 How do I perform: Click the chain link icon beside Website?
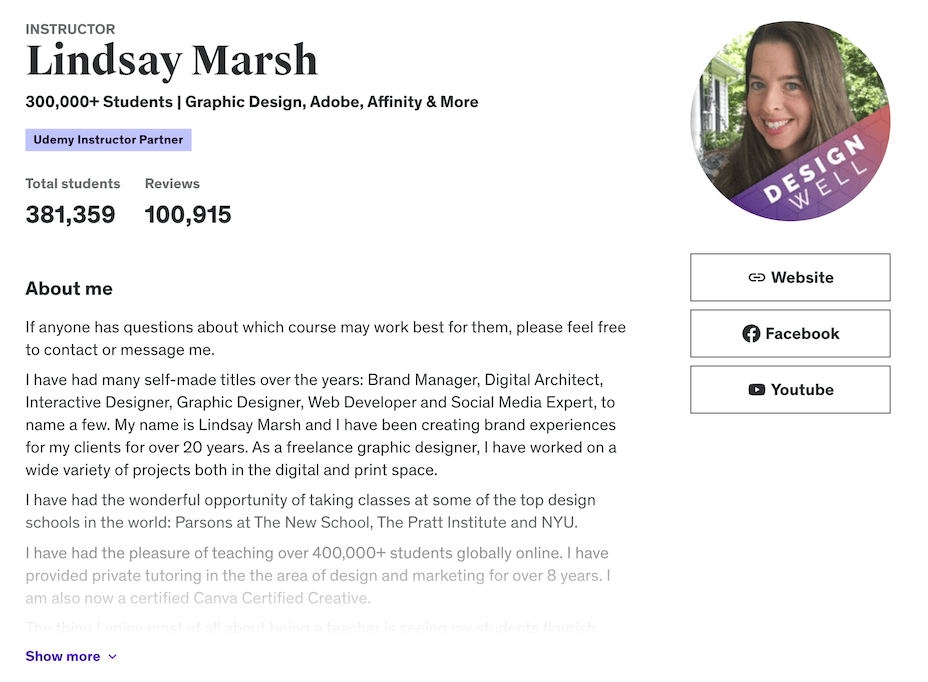coord(757,278)
